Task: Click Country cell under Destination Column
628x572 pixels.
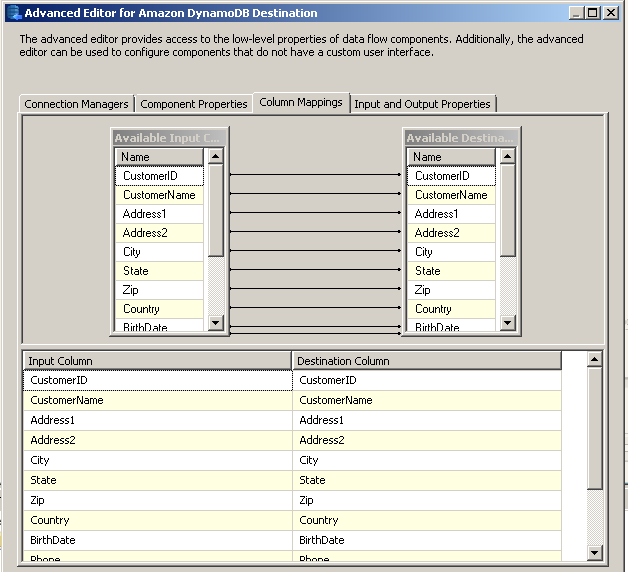Action: tap(427, 520)
